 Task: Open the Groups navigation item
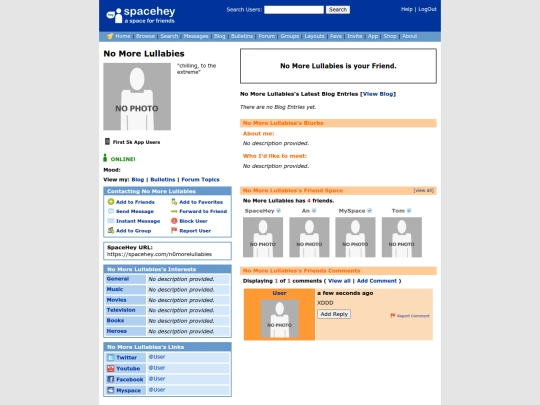coord(290,36)
